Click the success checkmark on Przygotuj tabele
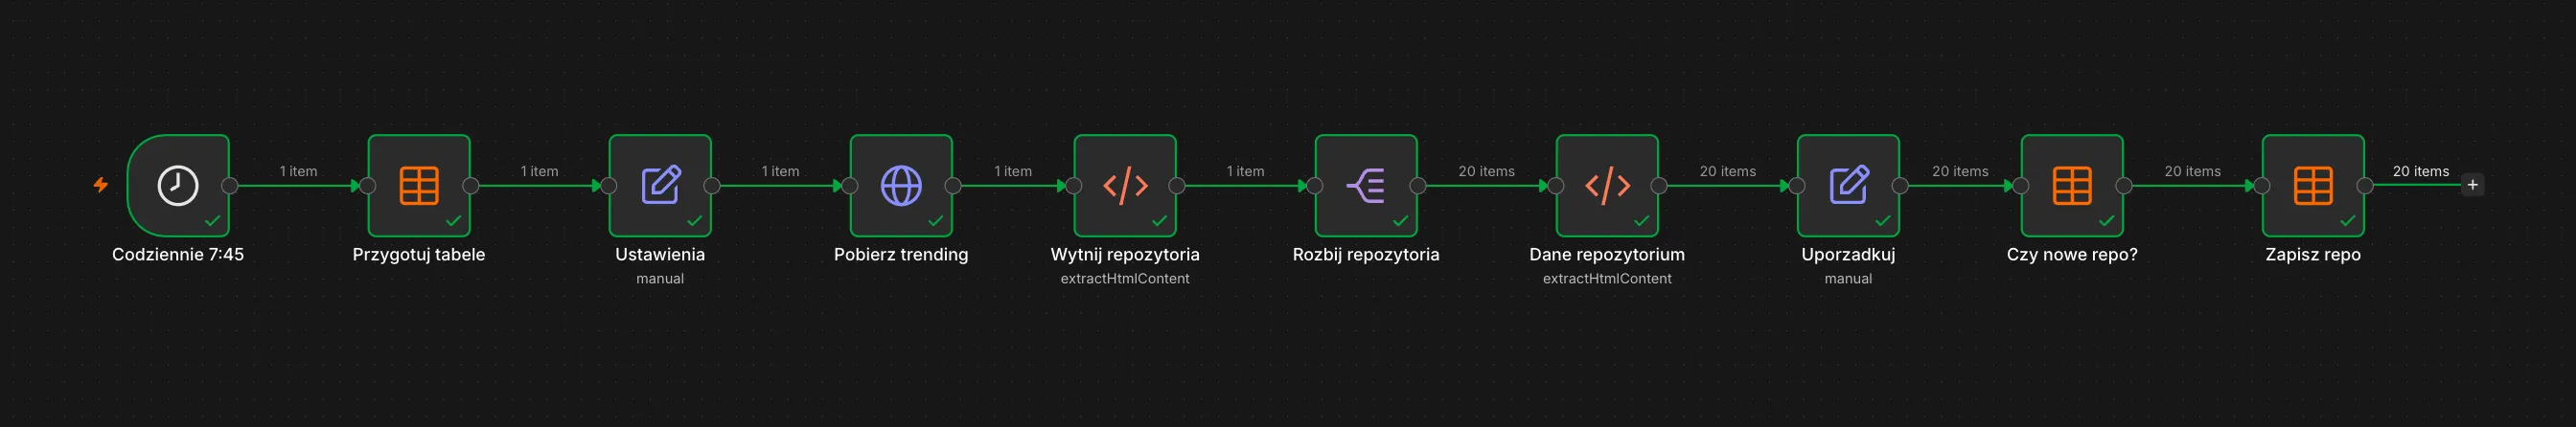Screen dimensions: 2576x427 [x=453, y=221]
